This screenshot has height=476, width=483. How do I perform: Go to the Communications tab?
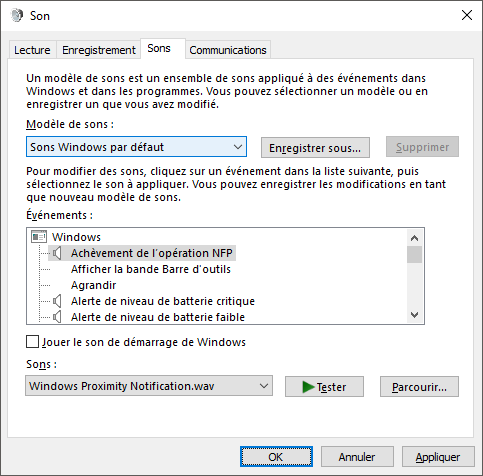[228, 50]
